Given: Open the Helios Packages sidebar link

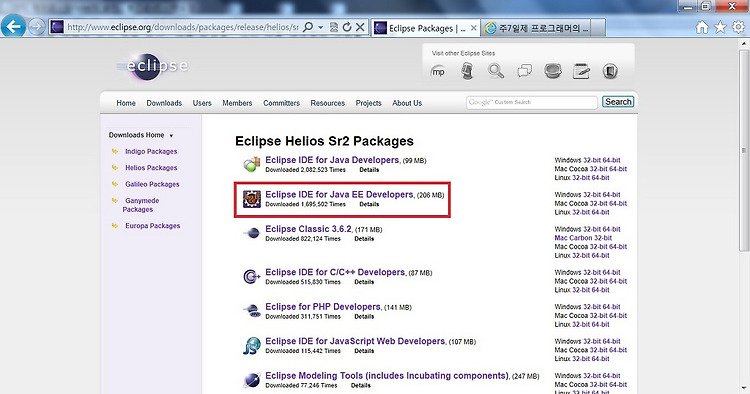Looking at the screenshot, I should [151, 168].
